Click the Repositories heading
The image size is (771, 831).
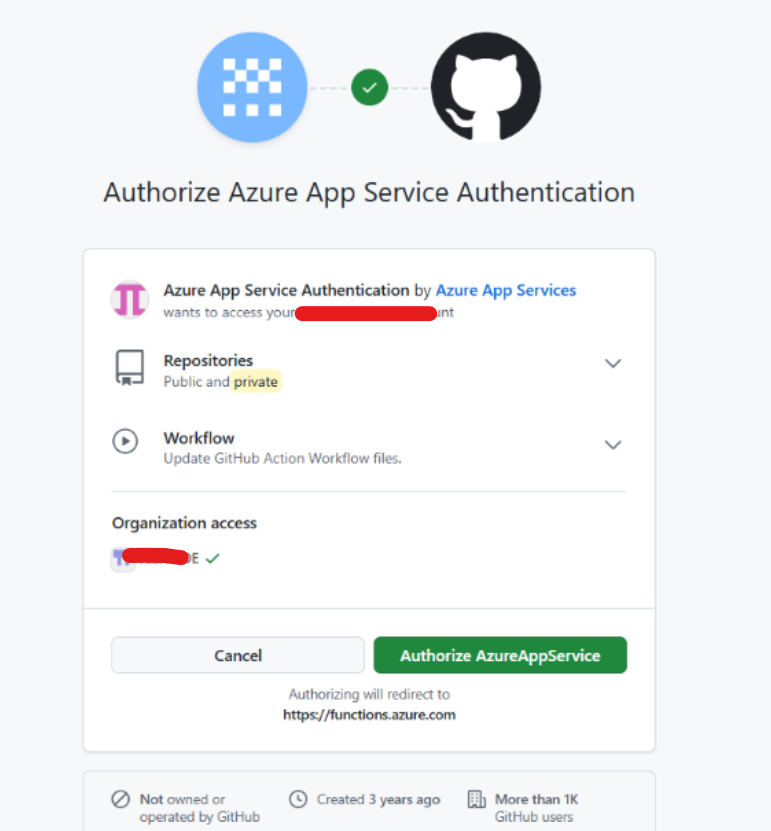click(x=208, y=360)
